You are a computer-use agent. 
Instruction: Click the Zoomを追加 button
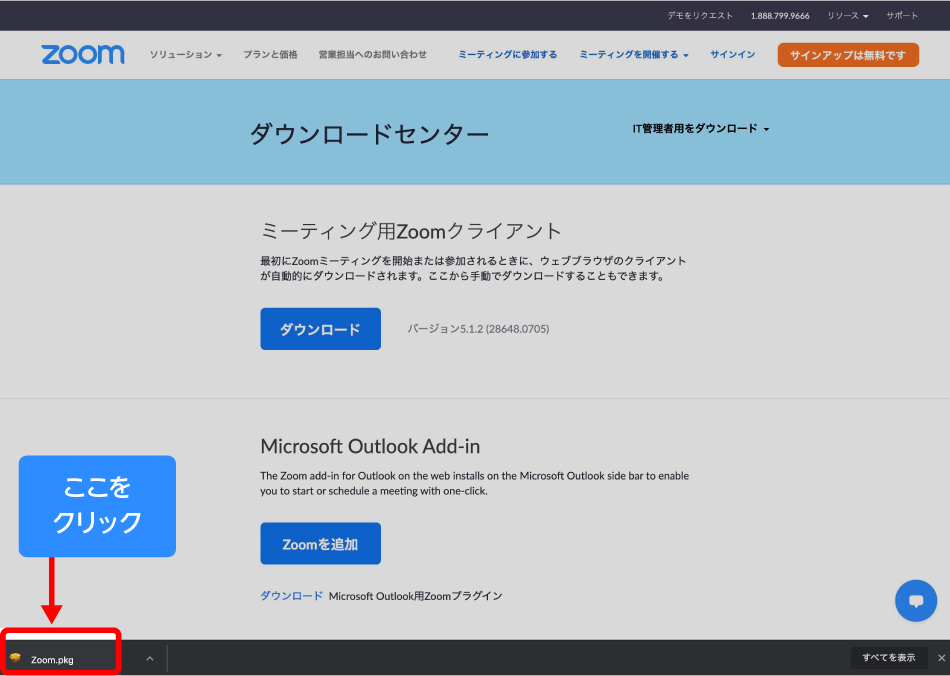(x=321, y=543)
